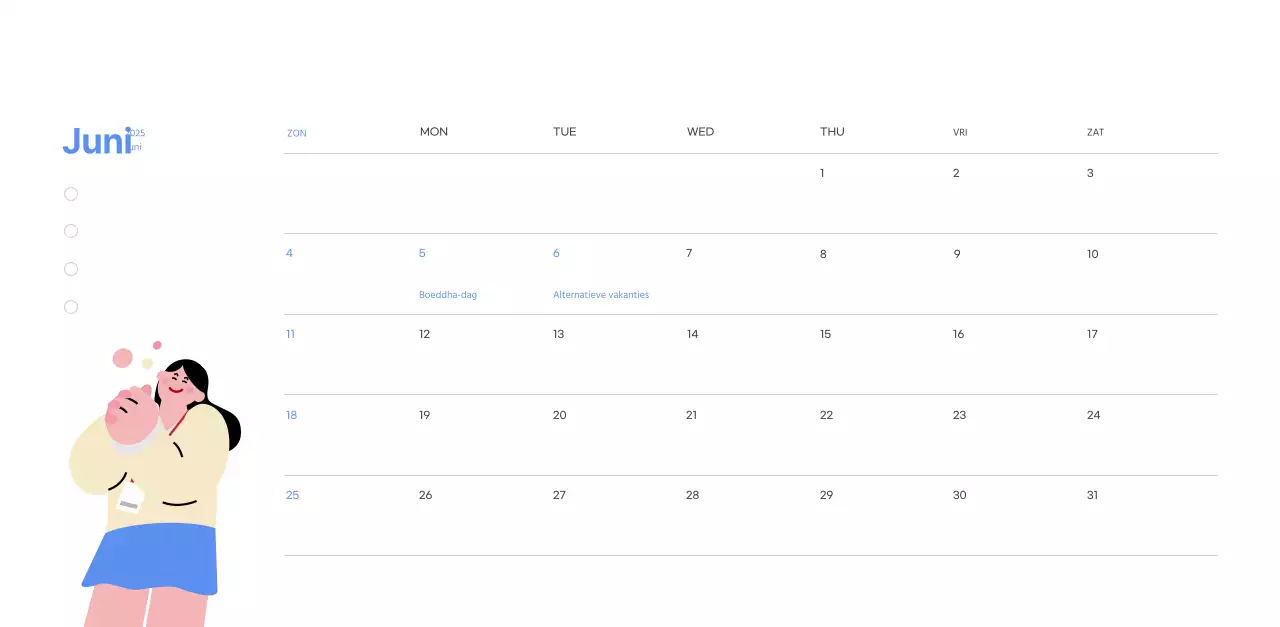Open the Alternatieve vakanties event link
This screenshot has width=1280, height=627.
pyautogui.click(x=601, y=294)
